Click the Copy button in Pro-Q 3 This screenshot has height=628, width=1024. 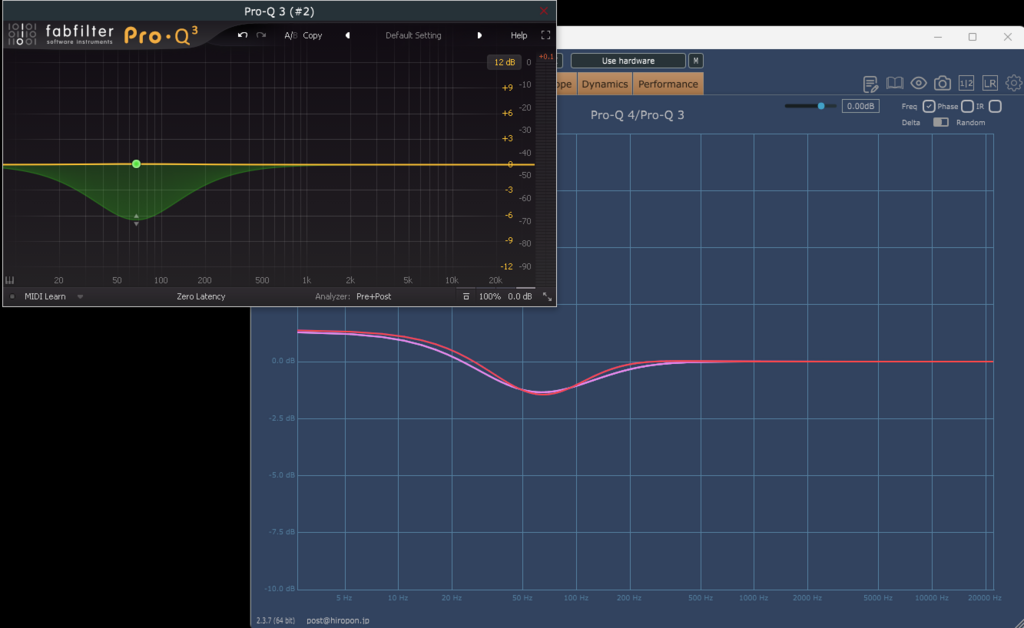(312, 35)
